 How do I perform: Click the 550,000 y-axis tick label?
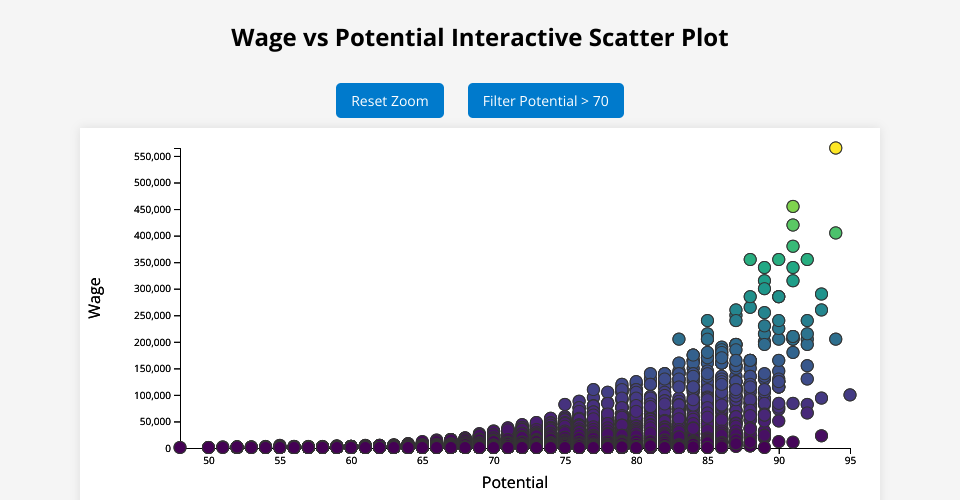pyautogui.click(x=151, y=157)
